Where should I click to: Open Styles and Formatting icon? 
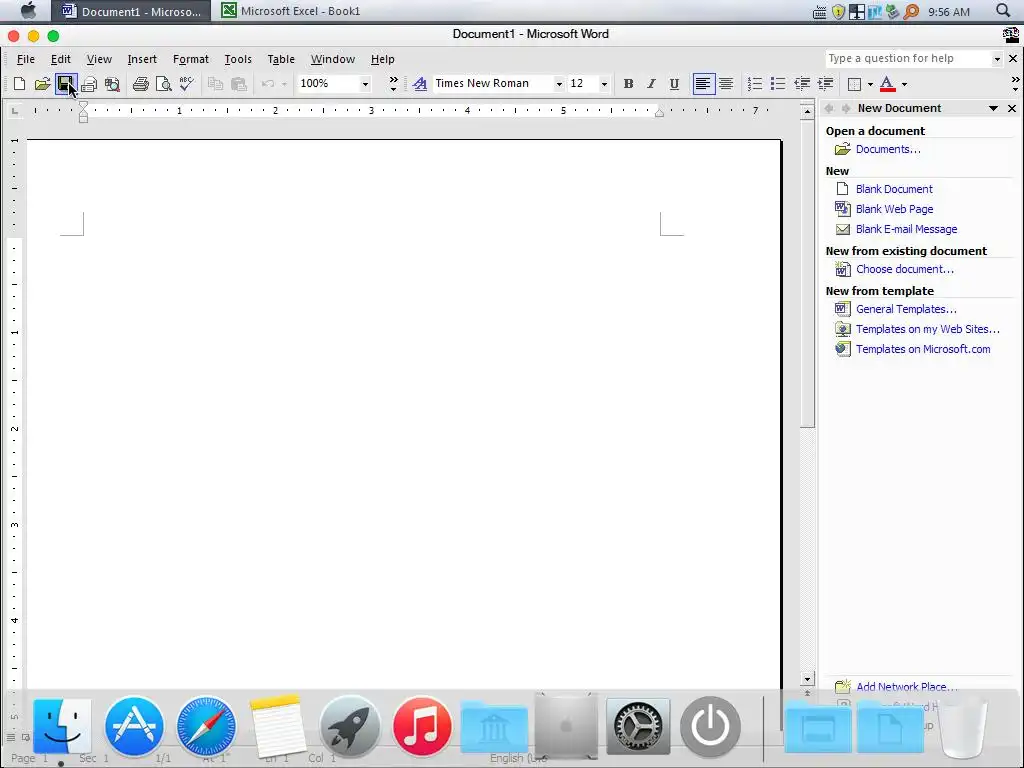point(420,84)
